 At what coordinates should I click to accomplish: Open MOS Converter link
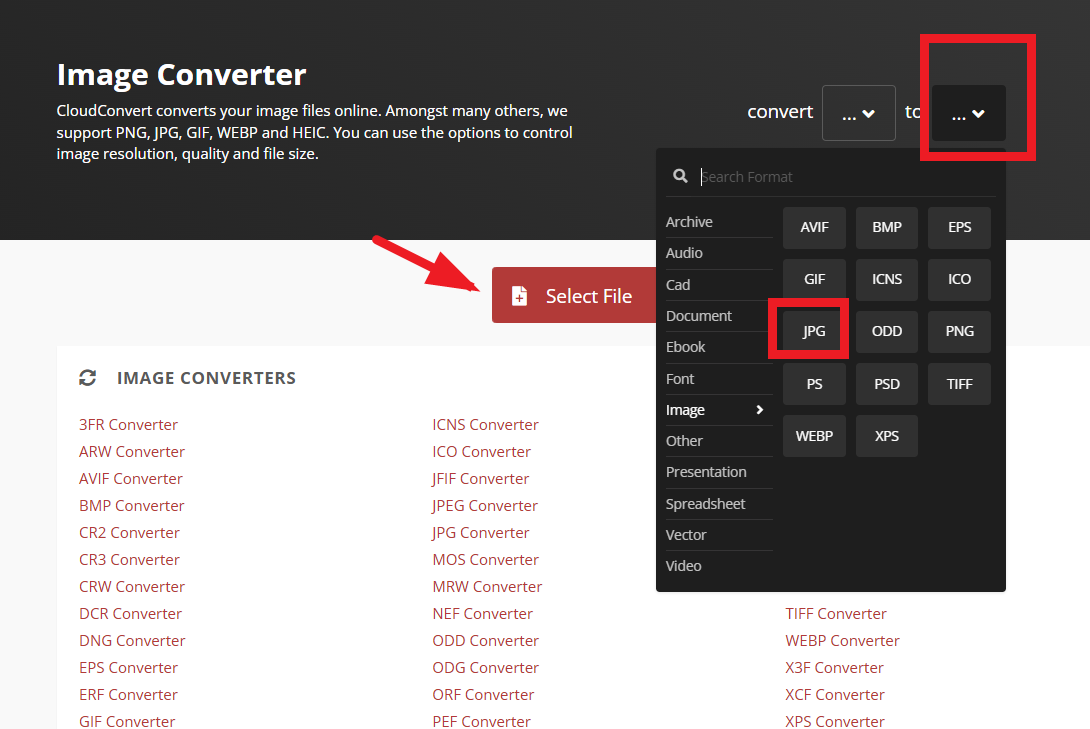(x=485, y=560)
